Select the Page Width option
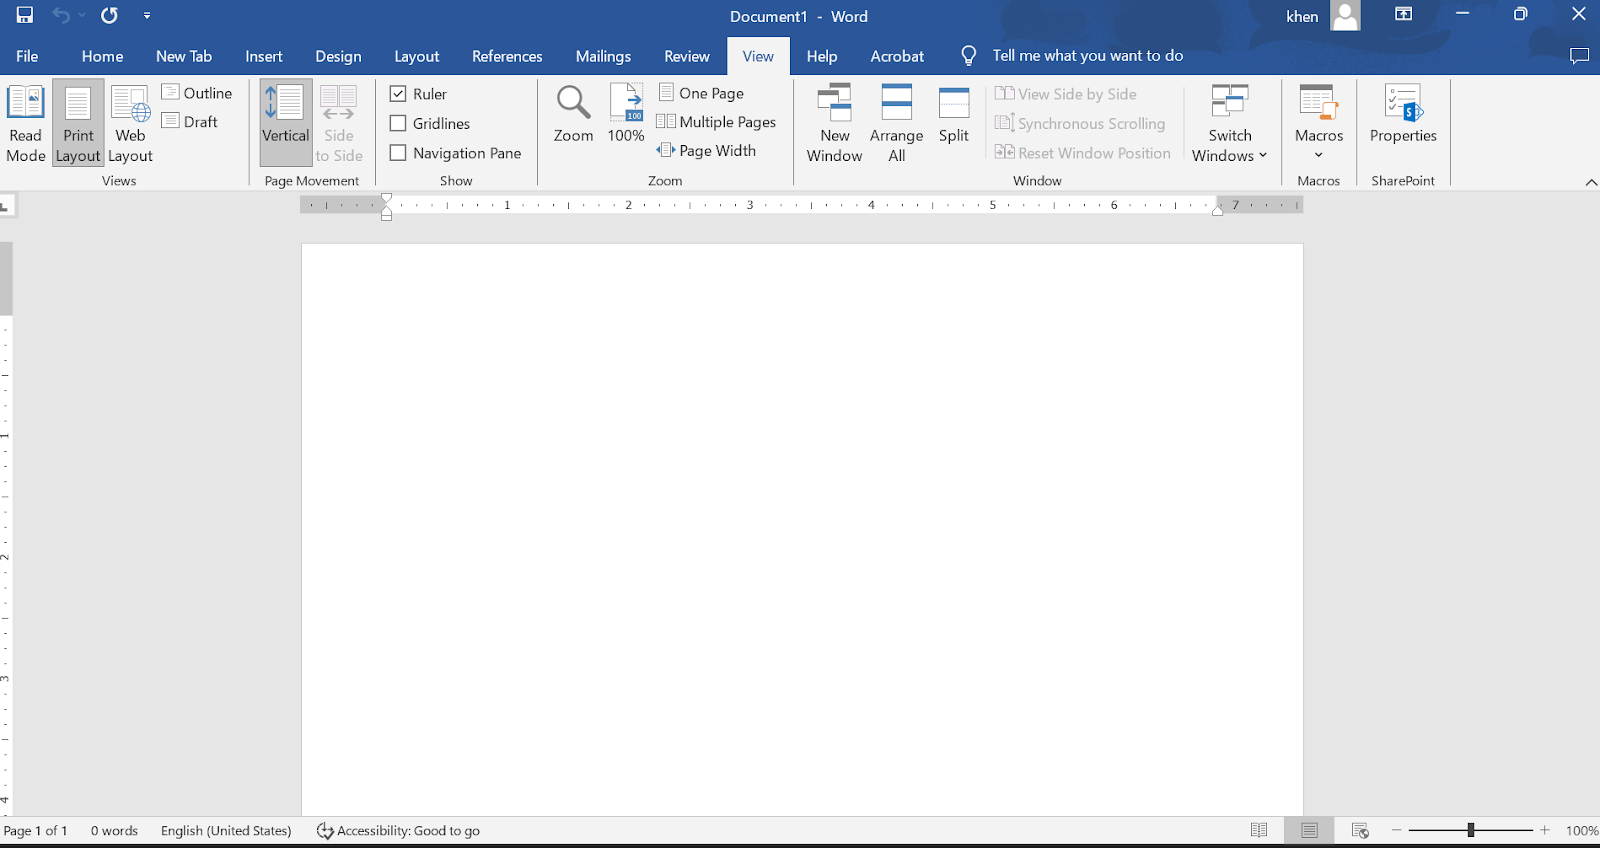The width and height of the screenshot is (1600, 848). pos(707,151)
